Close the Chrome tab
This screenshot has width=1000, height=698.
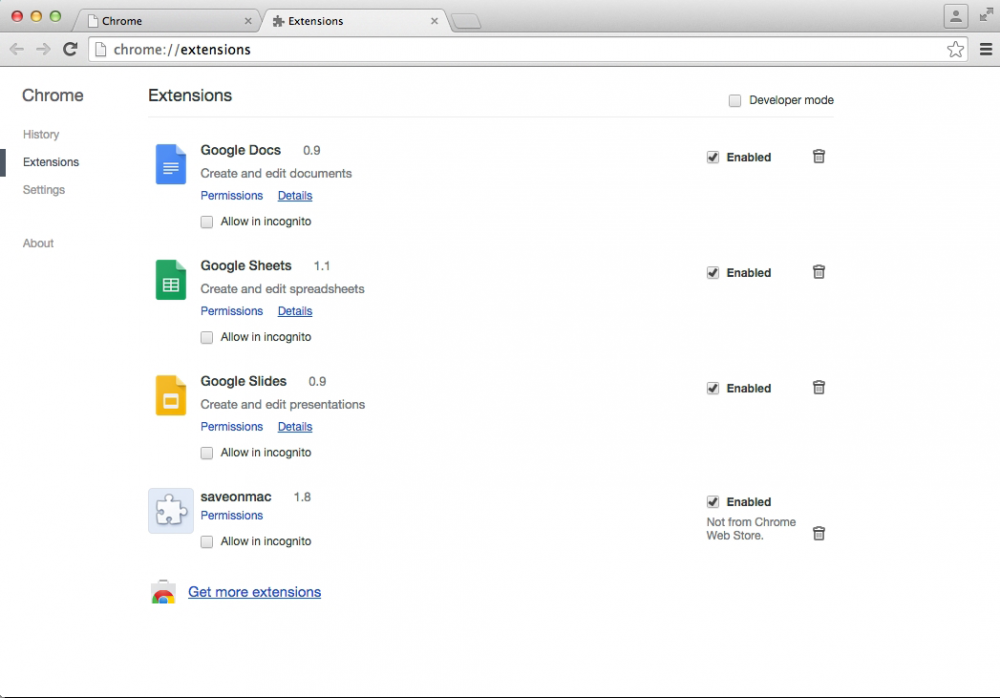248,21
